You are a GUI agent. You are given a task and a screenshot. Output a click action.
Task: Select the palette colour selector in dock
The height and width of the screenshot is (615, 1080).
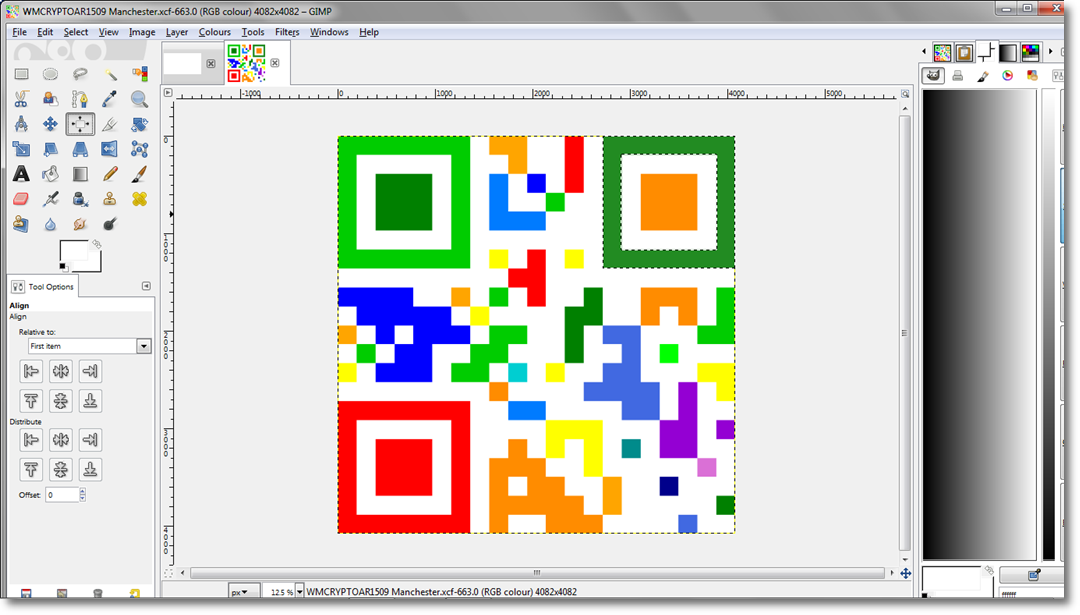pos(1032,76)
